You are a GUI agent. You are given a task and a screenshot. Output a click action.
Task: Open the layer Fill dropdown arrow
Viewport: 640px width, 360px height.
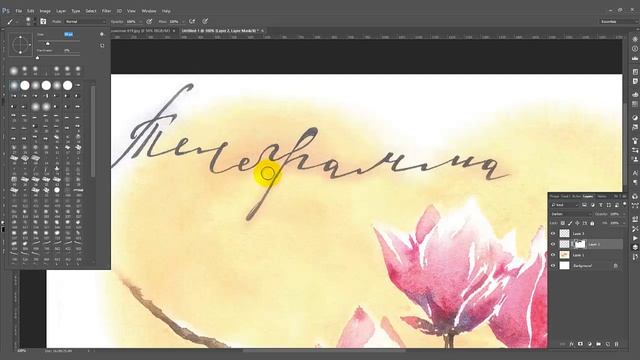[x=624, y=223]
